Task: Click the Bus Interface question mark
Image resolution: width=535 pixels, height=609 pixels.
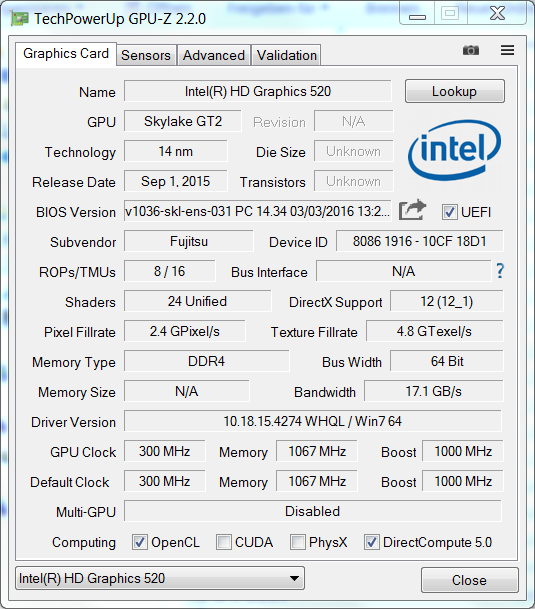Action: [500, 271]
